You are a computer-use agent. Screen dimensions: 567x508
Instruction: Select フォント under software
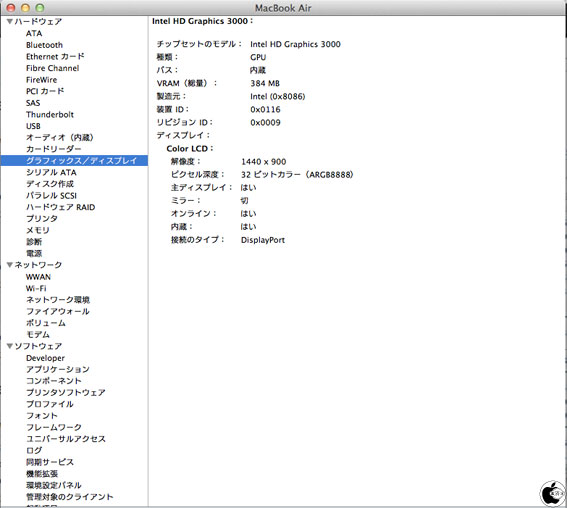[x=42, y=416]
